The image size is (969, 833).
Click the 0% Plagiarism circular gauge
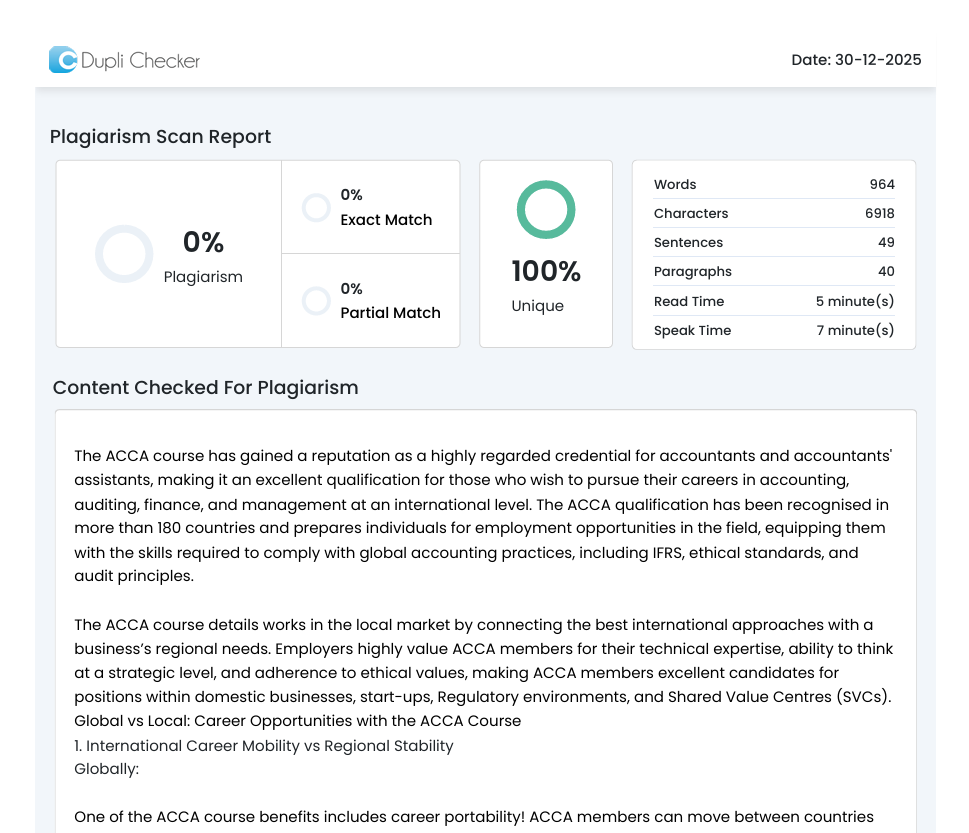coord(124,254)
